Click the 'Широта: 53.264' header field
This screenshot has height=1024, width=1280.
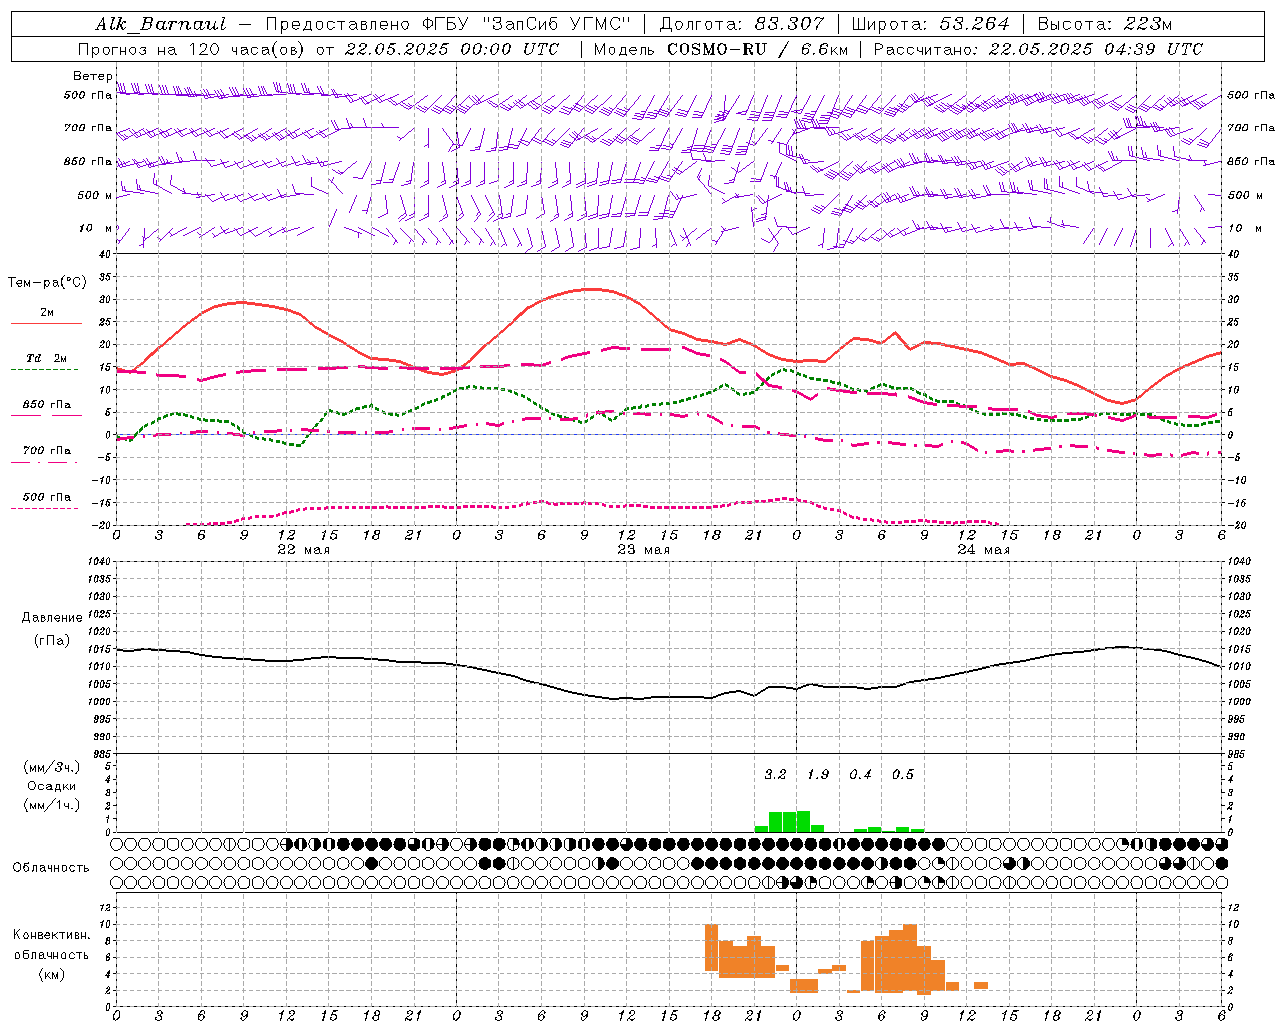[x=931, y=24]
